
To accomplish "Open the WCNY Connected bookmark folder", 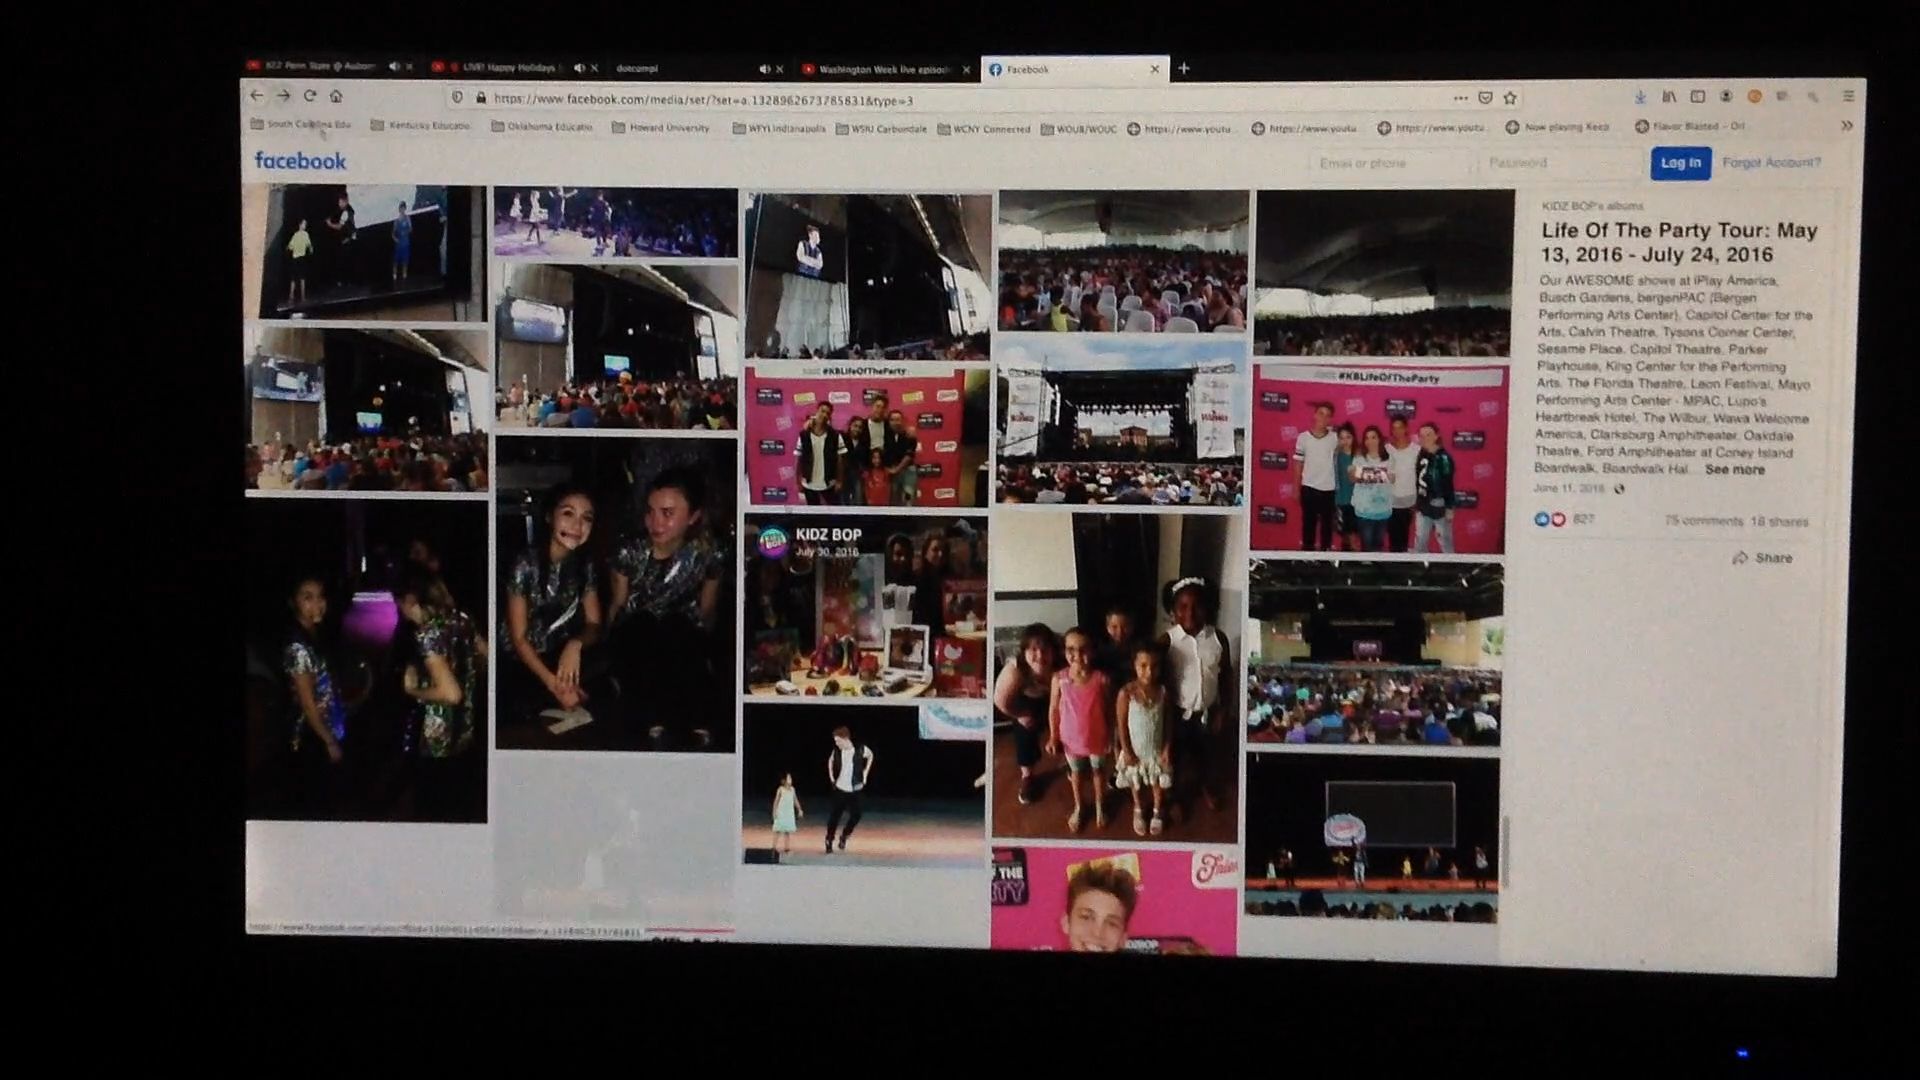I will (984, 129).
